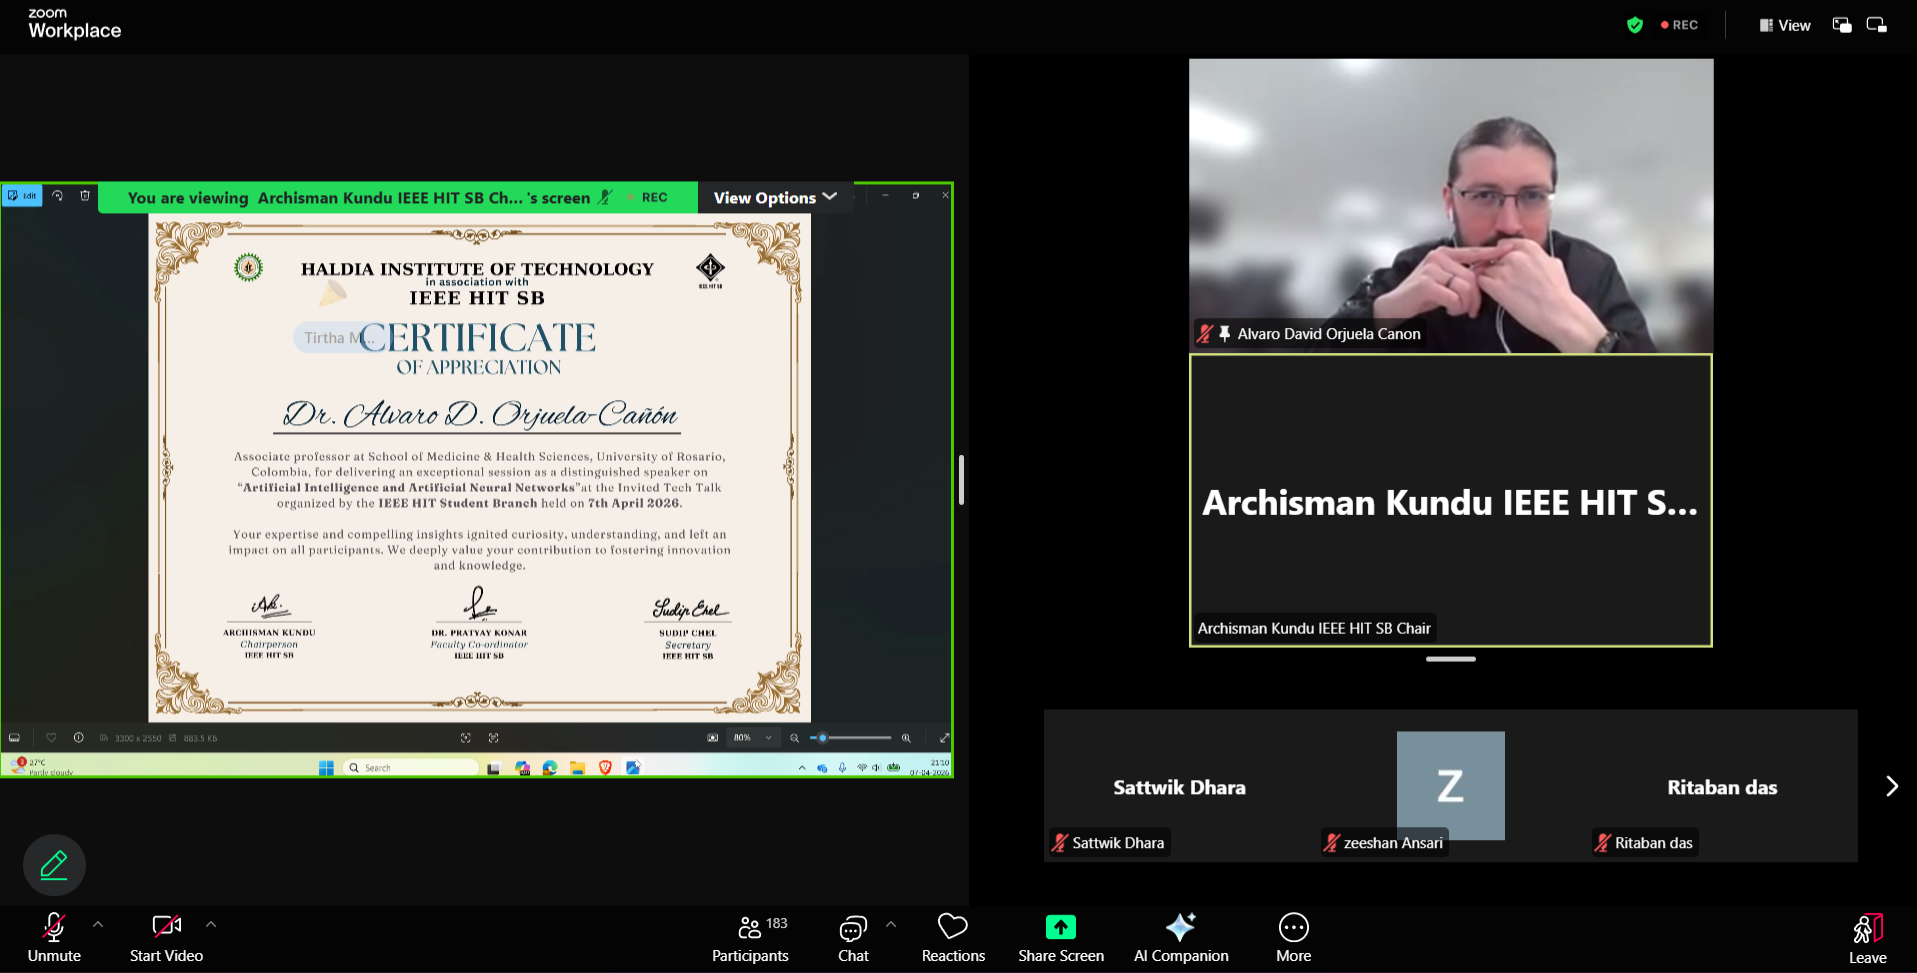Click the REC recording indicator at top right

pos(1680,25)
